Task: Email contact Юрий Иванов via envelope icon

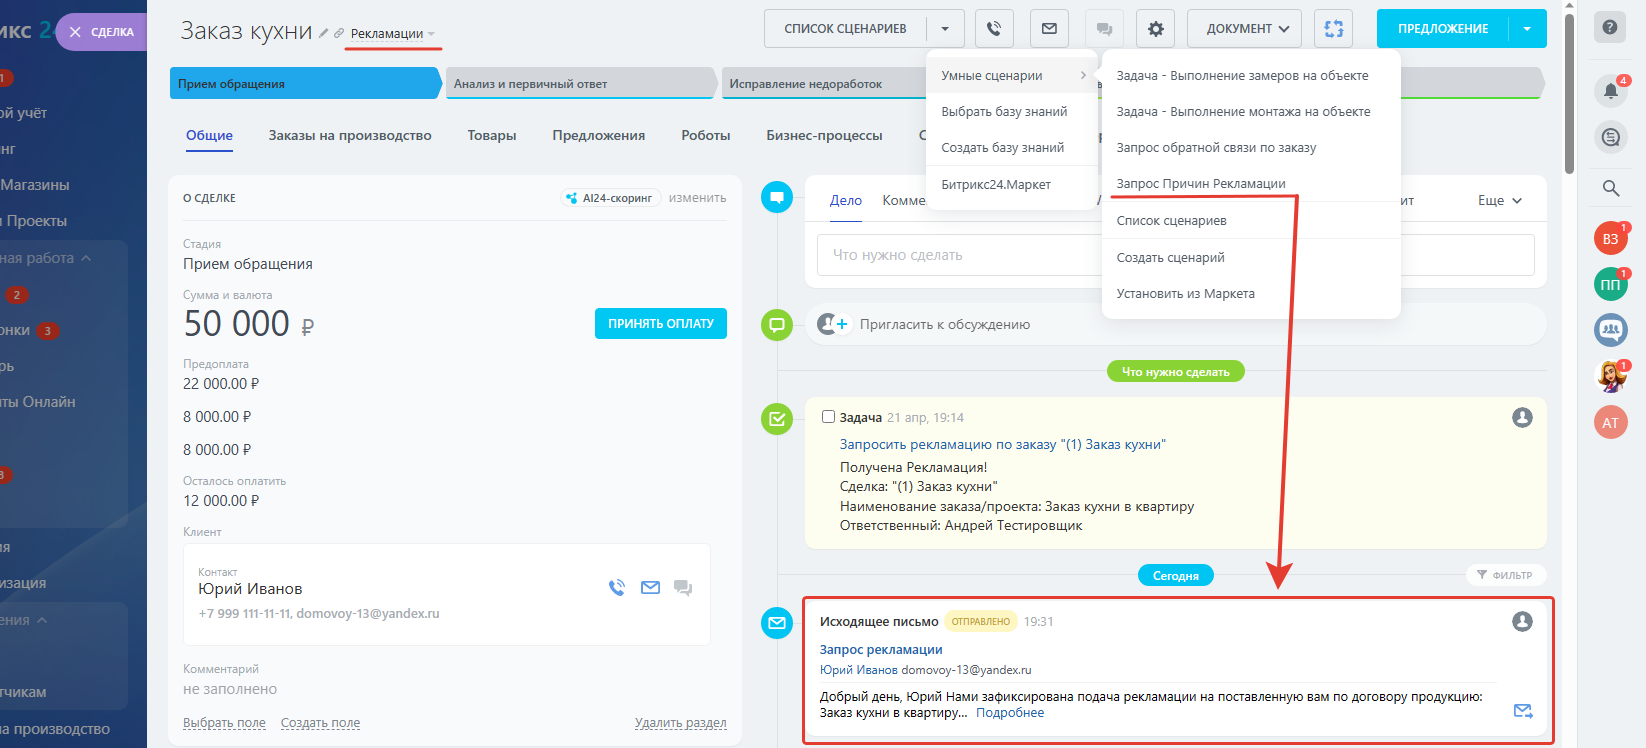Action: [x=650, y=588]
